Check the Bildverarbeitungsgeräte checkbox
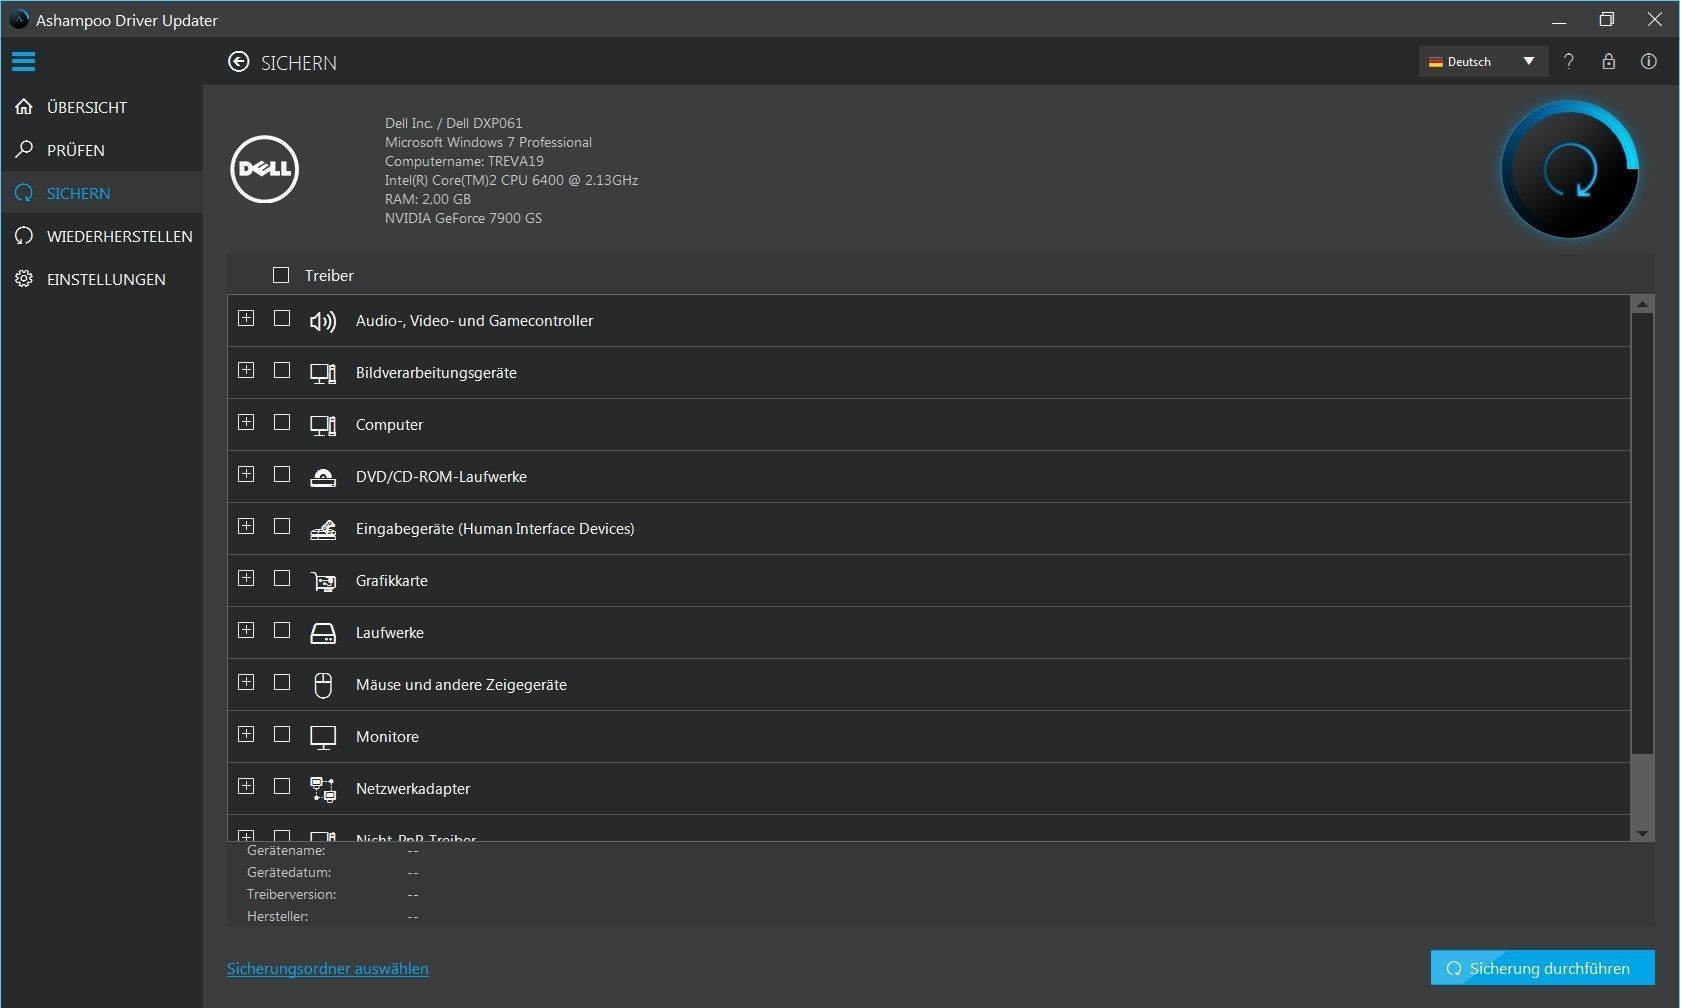Image resolution: width=1682 pixels, height=1008 pixels. (x=282, y=370)
